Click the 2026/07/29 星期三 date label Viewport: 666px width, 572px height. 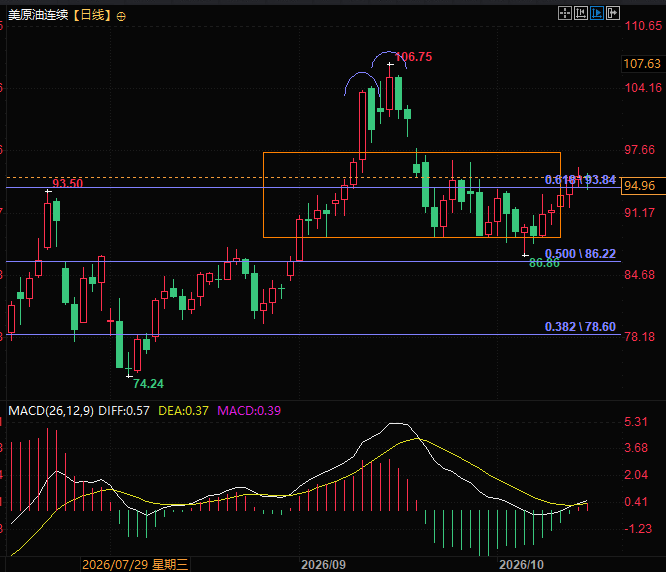tap(135, 564)
